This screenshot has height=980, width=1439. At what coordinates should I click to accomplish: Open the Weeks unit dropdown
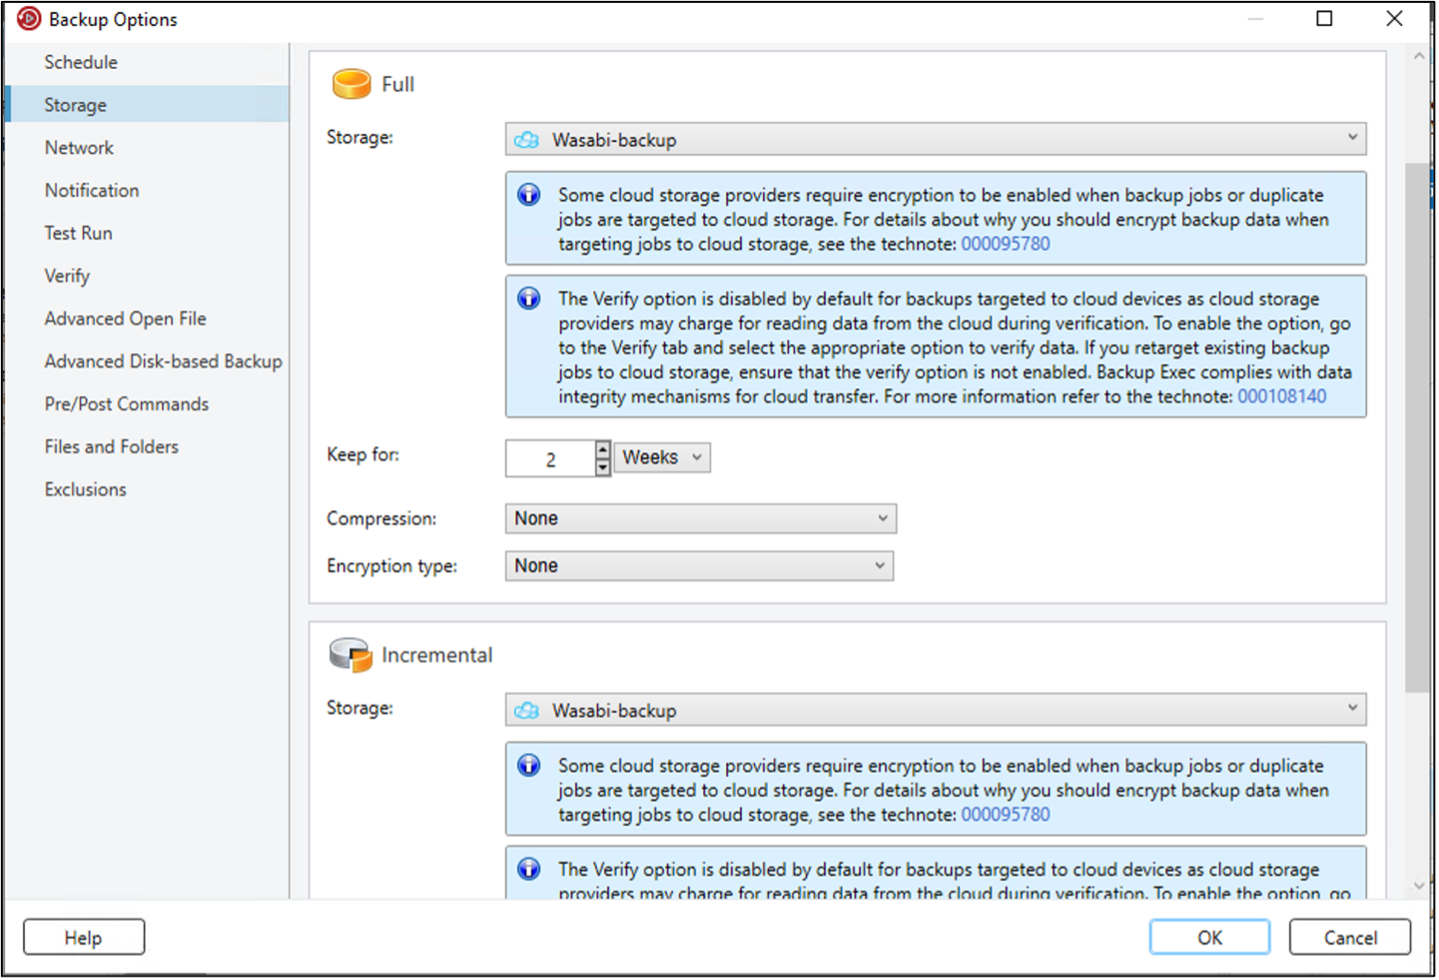(x=662, y=457)
